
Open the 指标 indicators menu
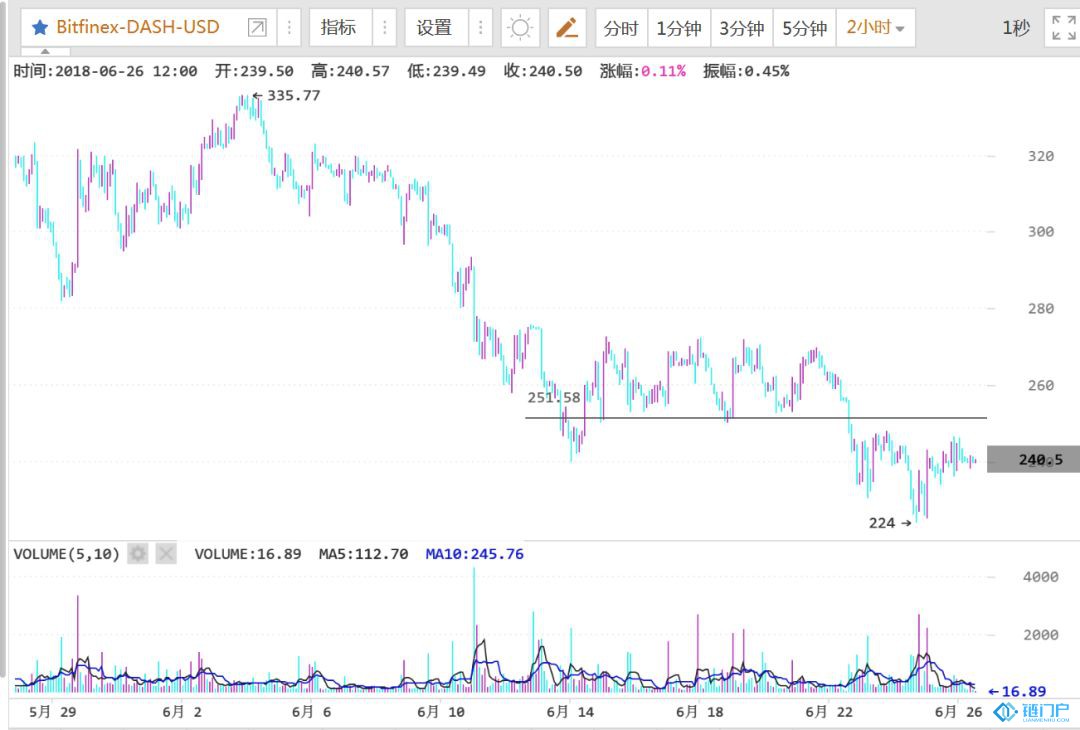point(338,28)
